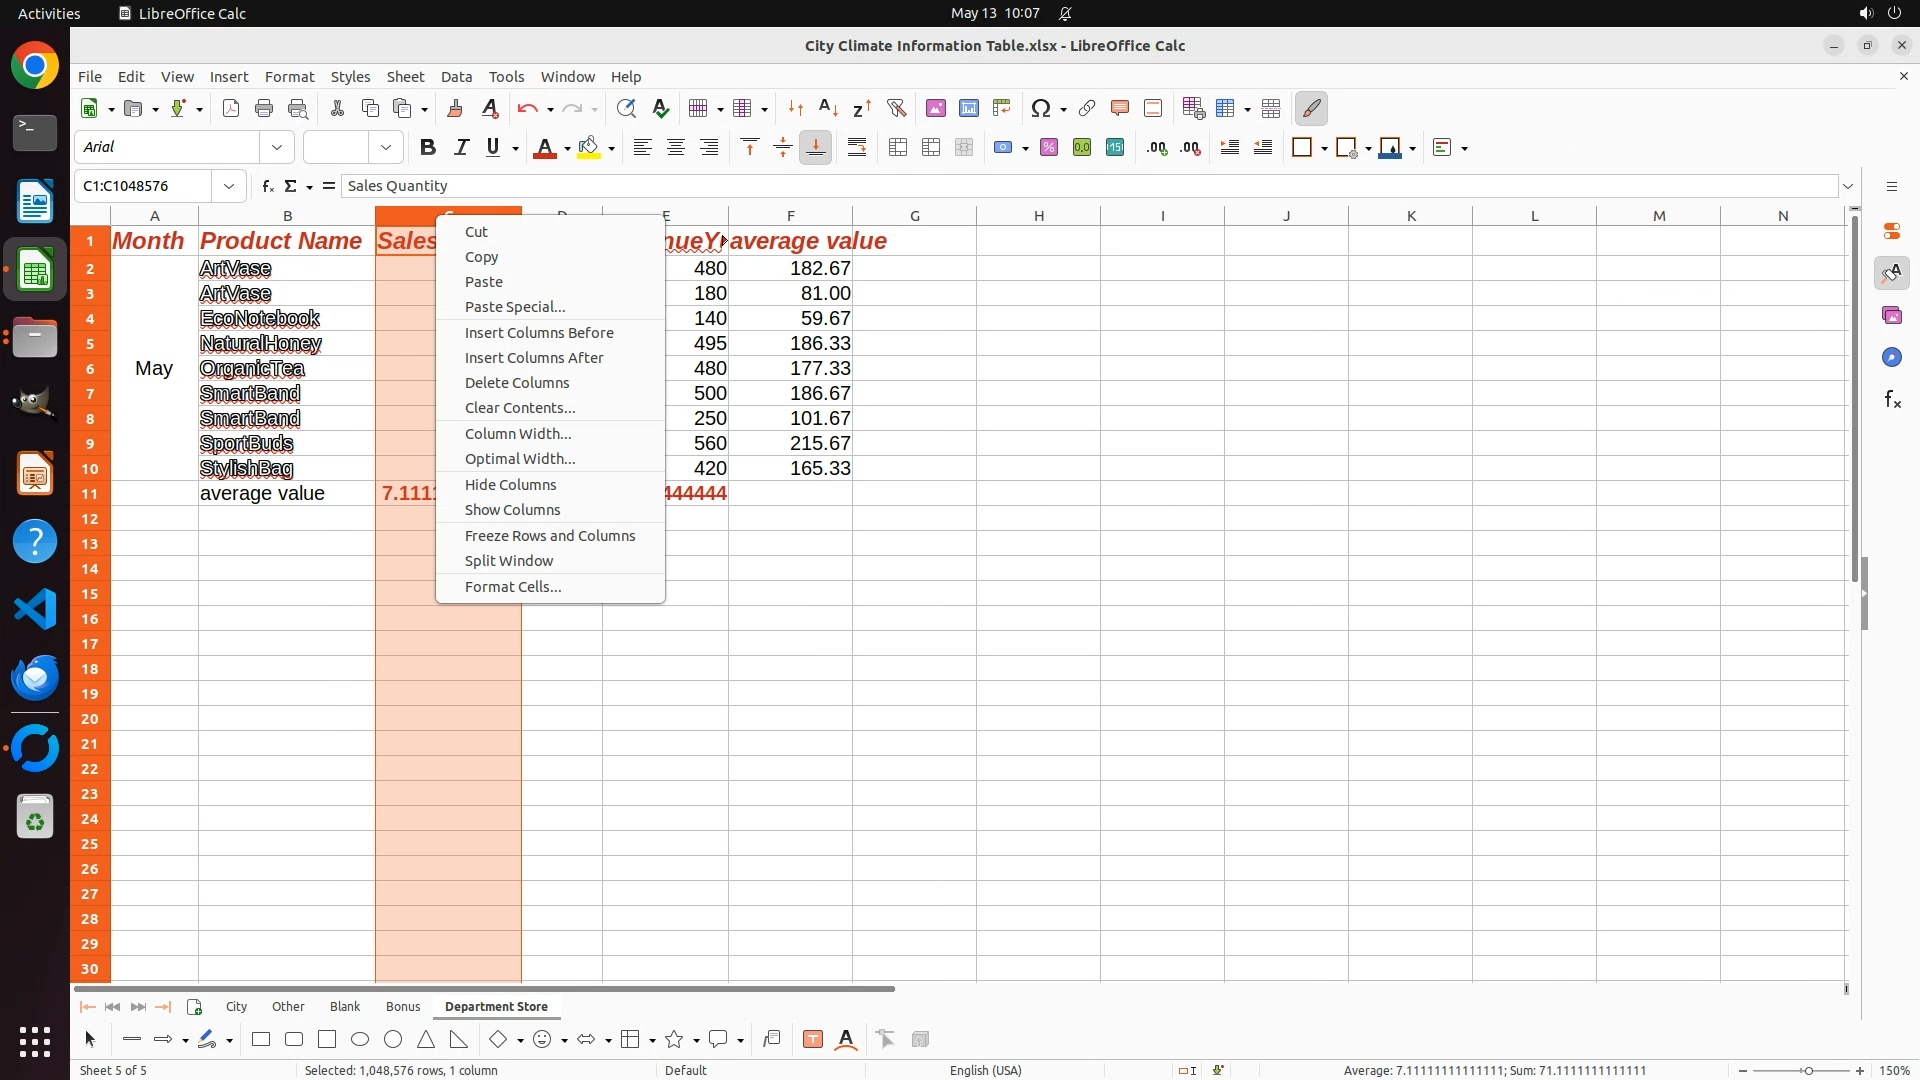Click the Insert Image icon
The height and width of the screenshot is (1080, 1920).
[936, 109]
